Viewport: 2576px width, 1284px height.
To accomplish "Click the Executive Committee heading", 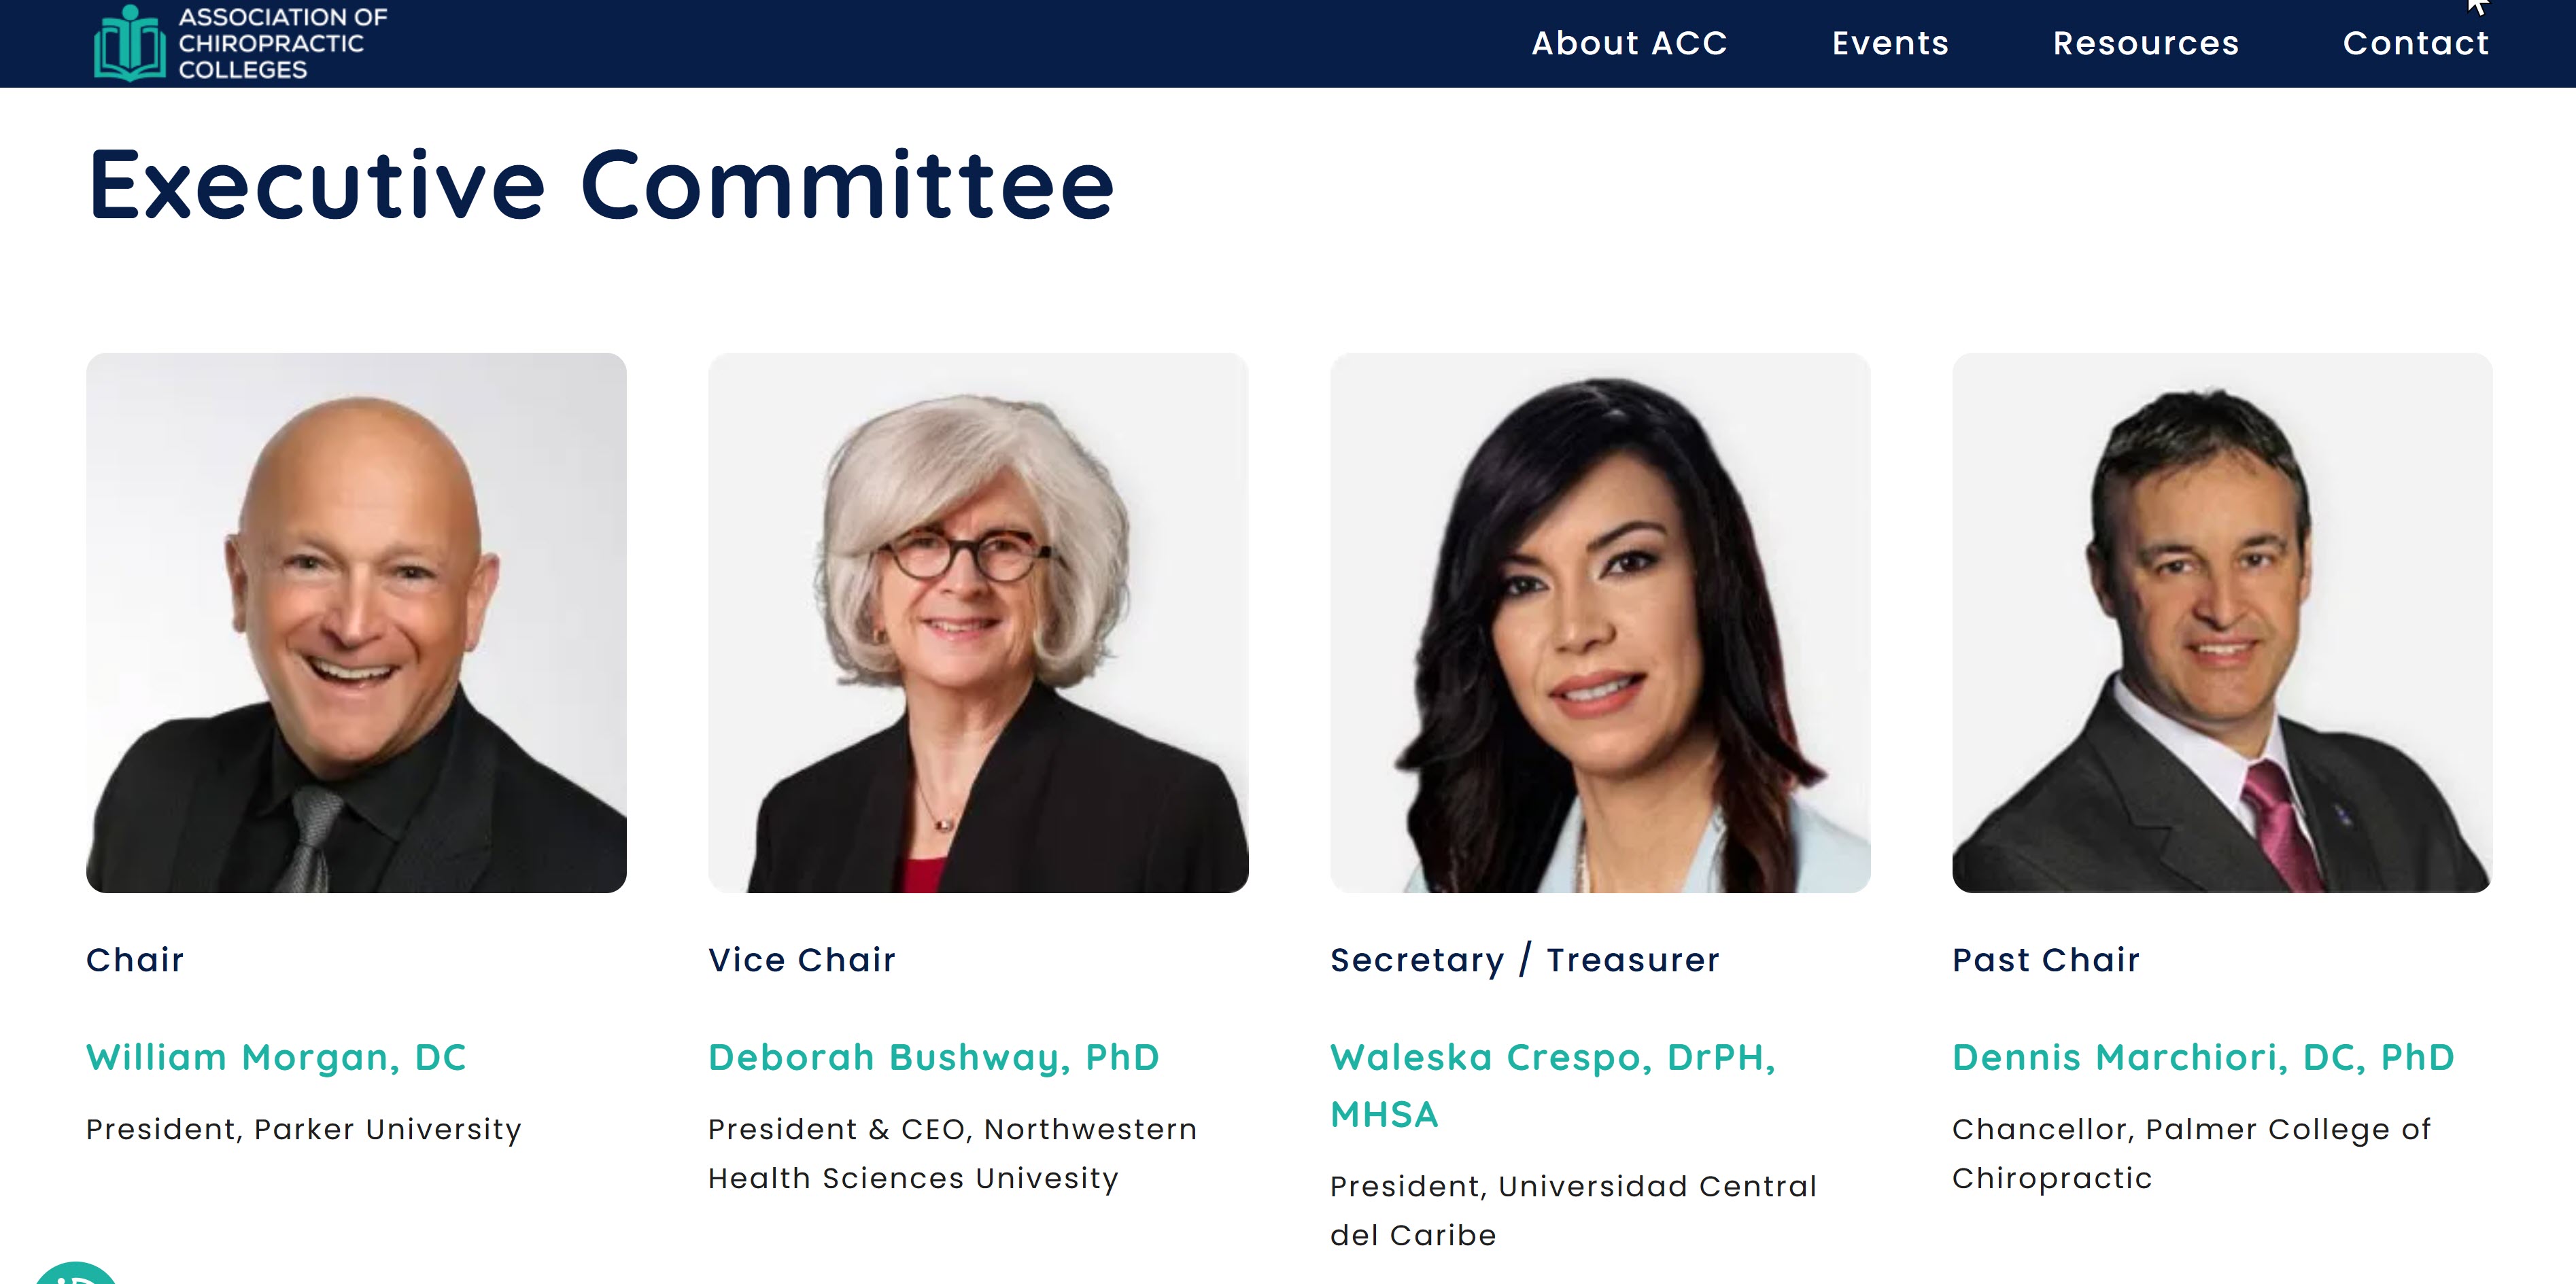I will (x=601, y=185).
